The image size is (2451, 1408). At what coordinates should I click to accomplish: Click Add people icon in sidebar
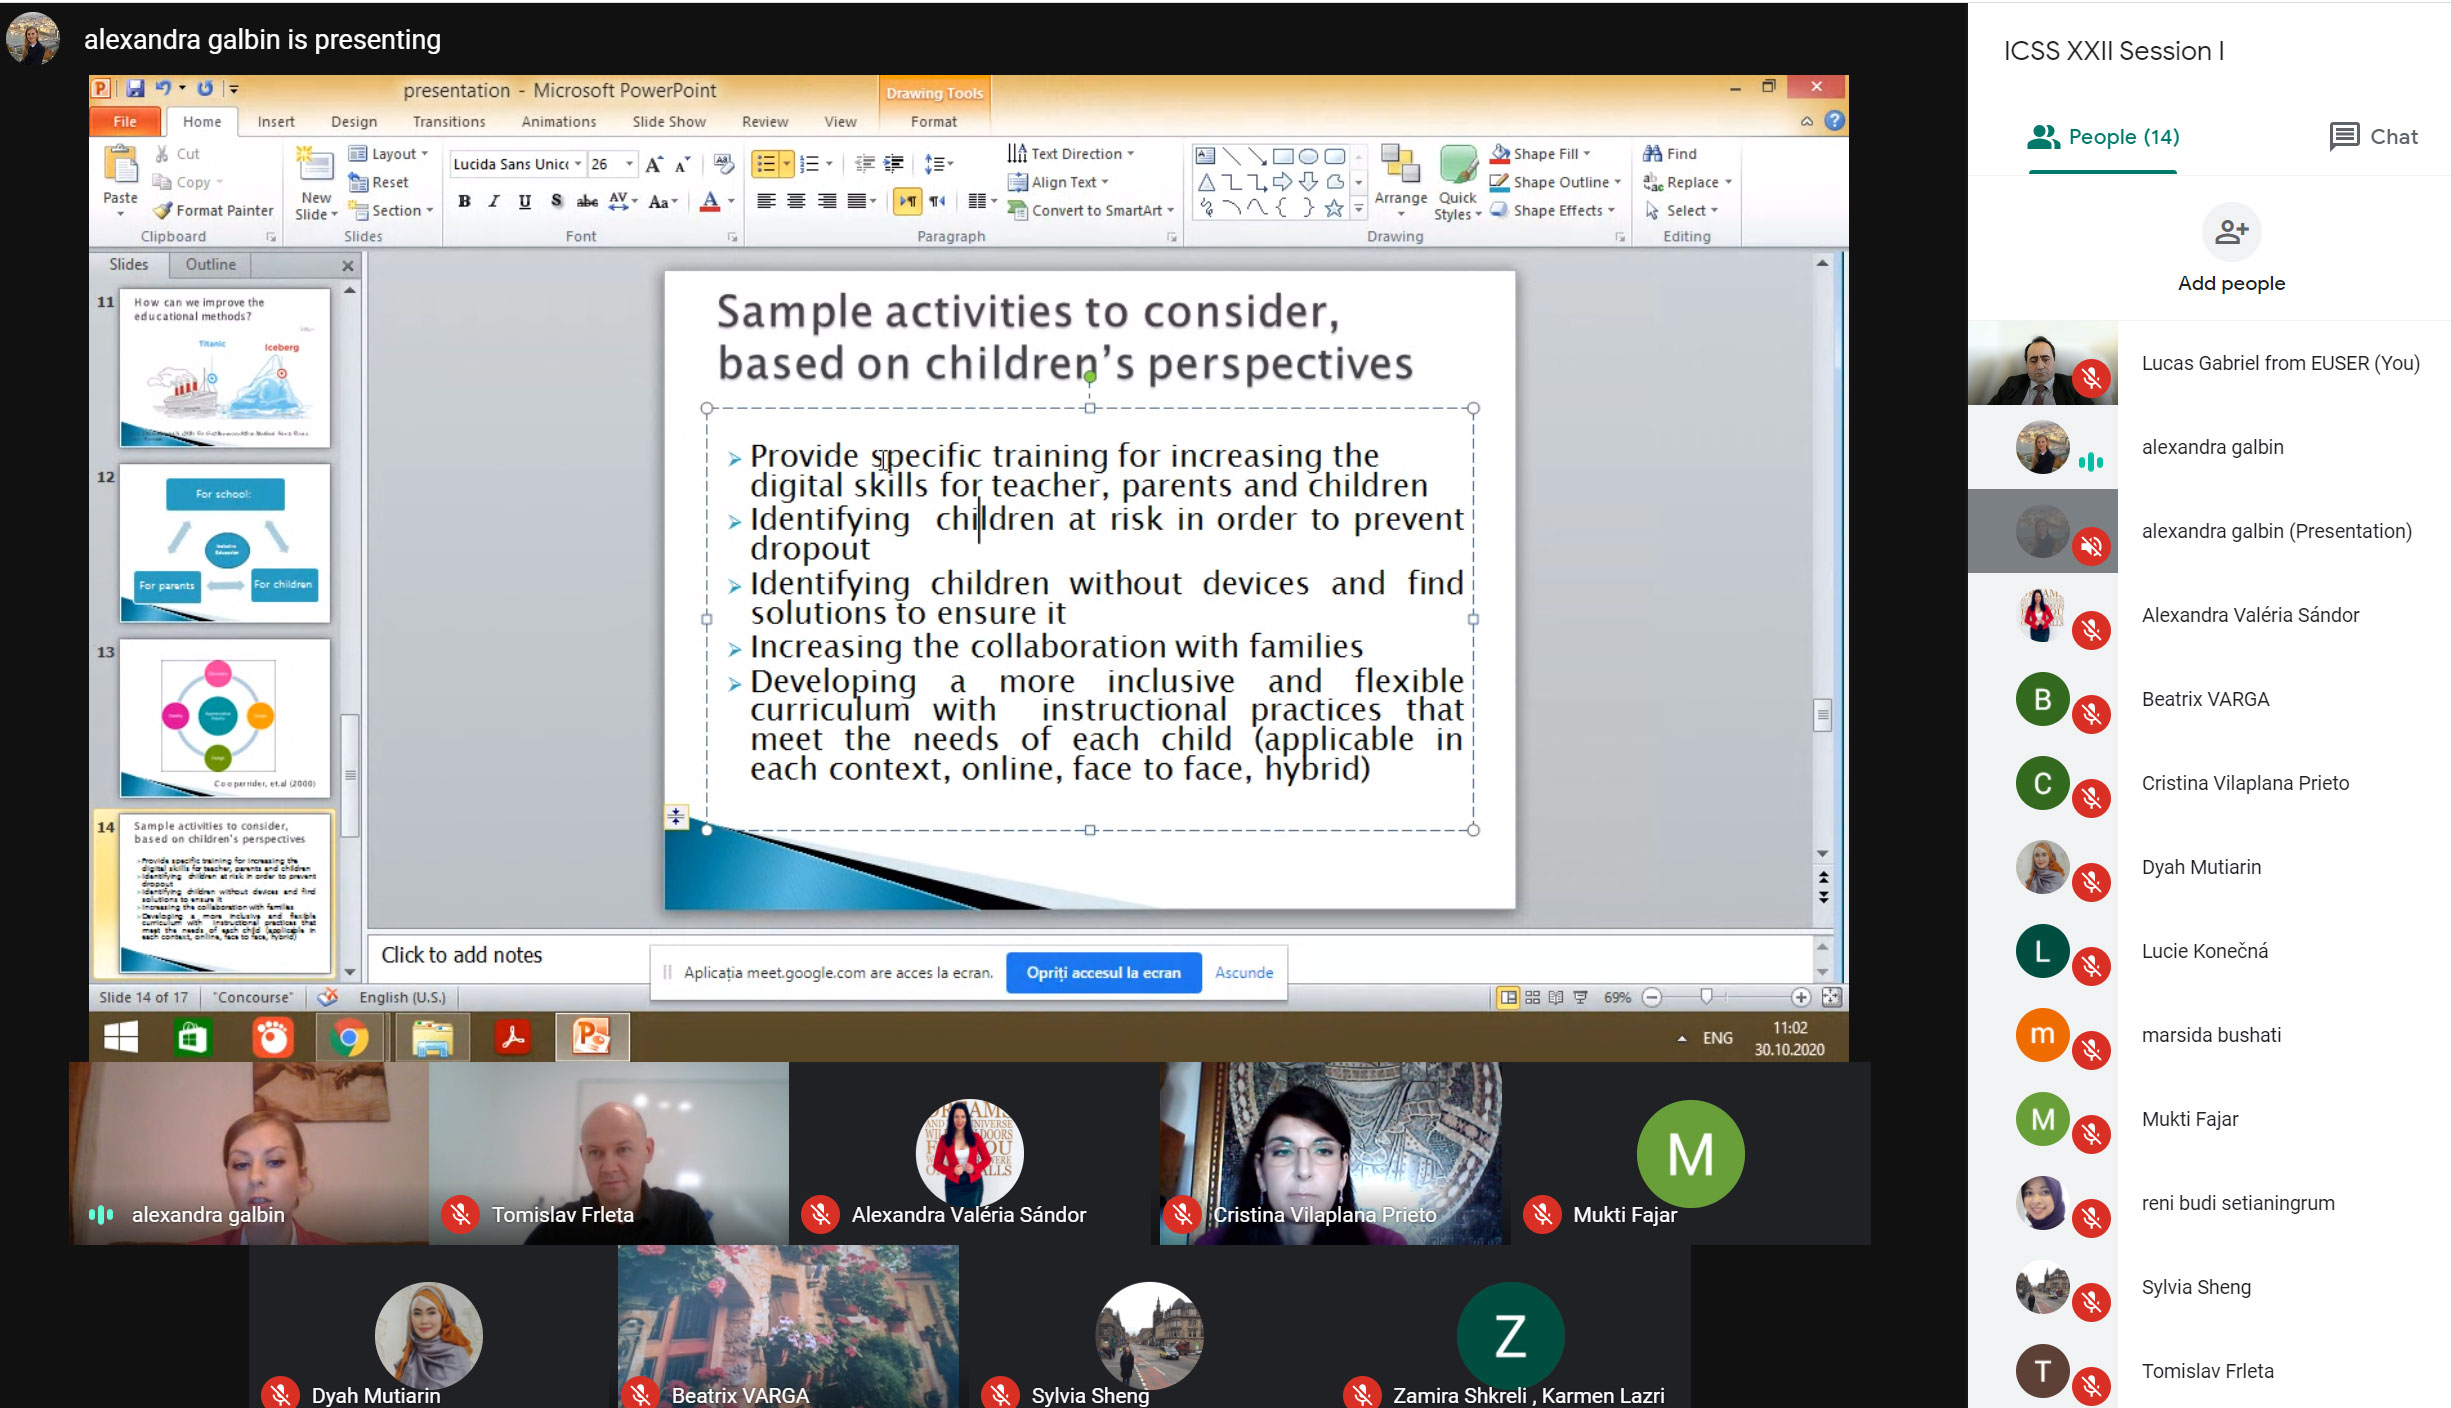2231,232
